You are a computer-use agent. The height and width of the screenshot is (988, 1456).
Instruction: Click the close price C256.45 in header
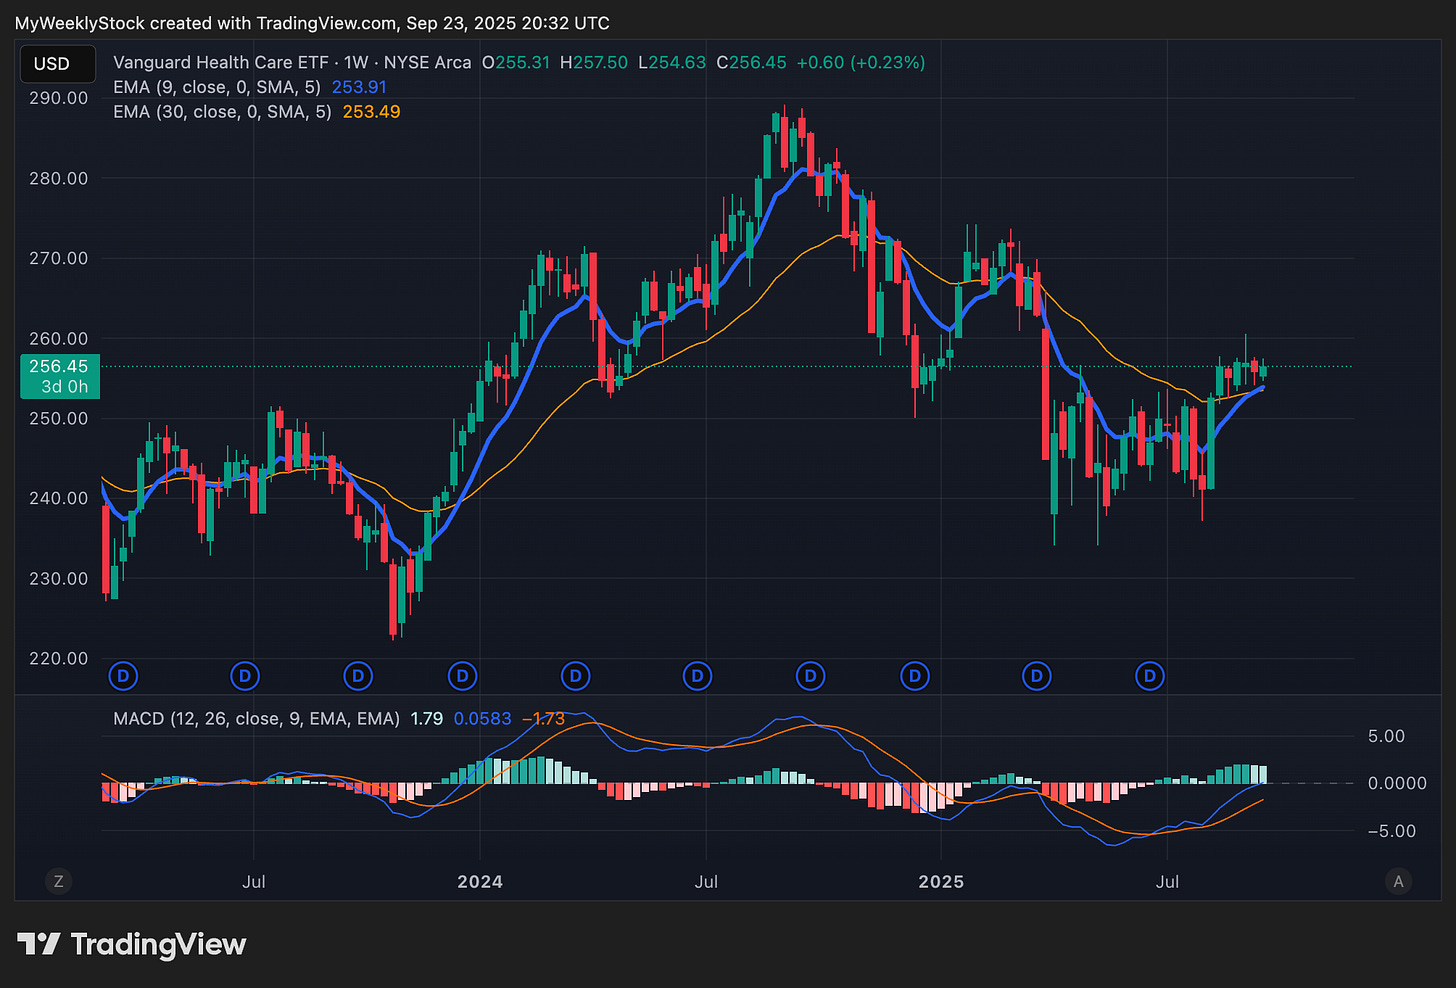751,62
